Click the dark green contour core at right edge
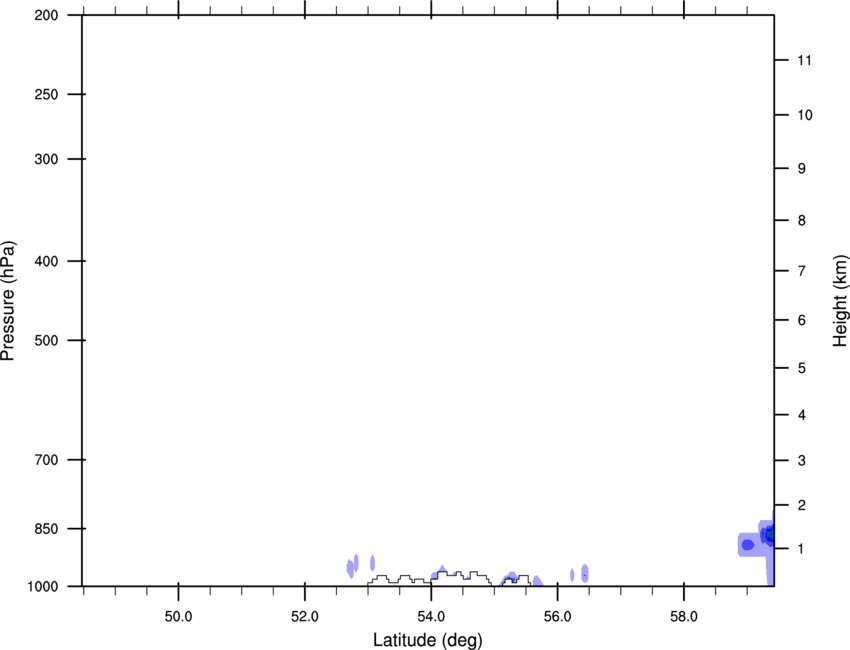Image resolution: width=850 pixels, height=650 pixels. [x=770, y=535]
